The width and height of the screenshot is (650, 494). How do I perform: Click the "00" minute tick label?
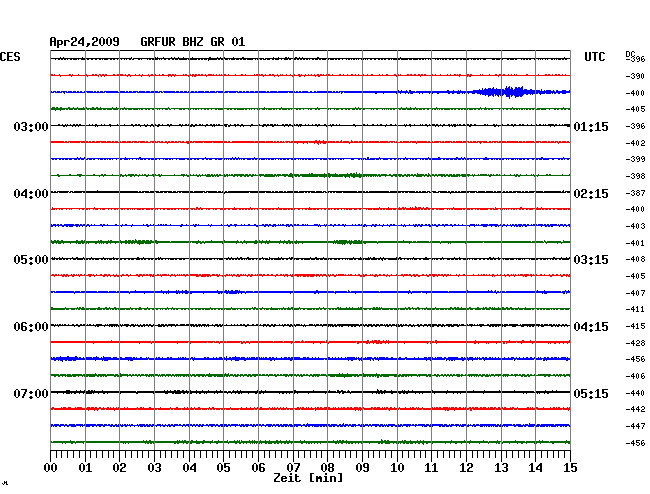click(x=51, y=467)
